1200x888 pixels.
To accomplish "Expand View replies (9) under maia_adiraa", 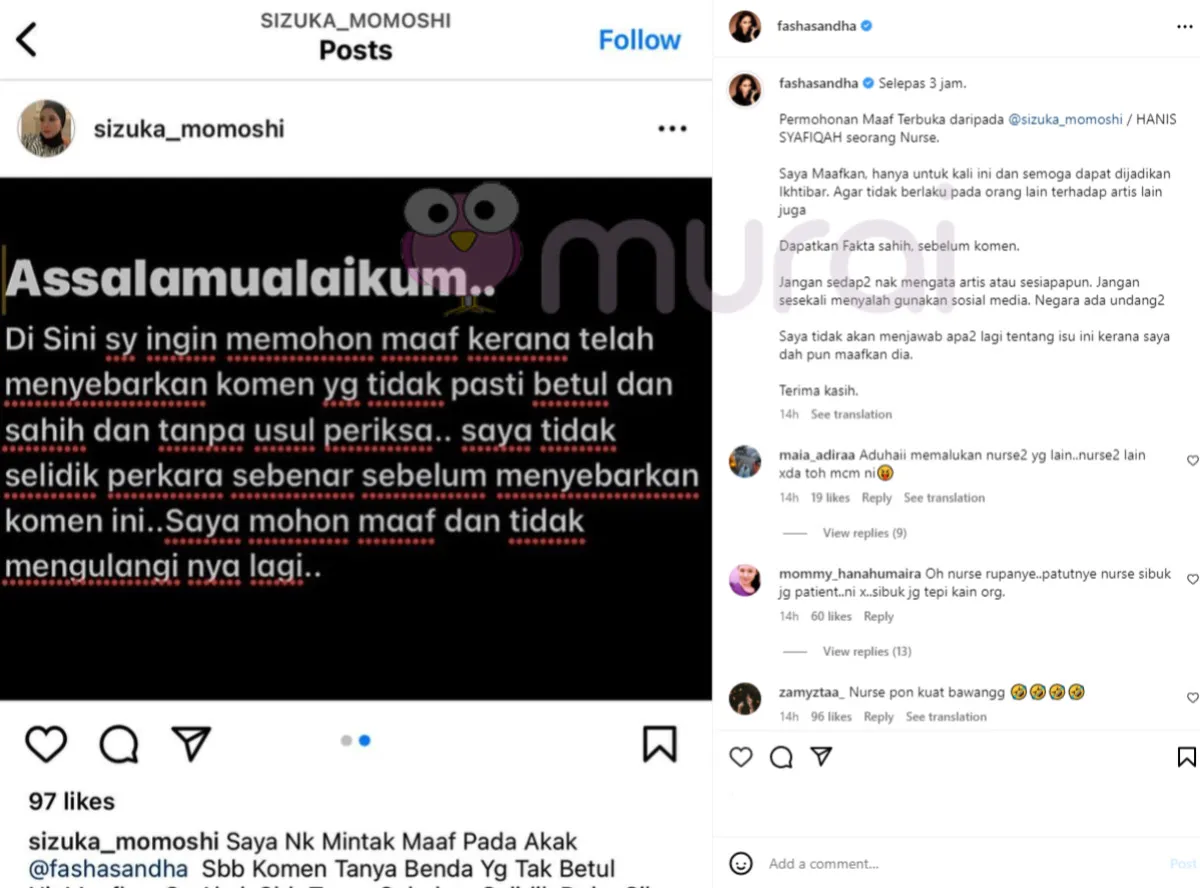I will click(x=864, y=533).
